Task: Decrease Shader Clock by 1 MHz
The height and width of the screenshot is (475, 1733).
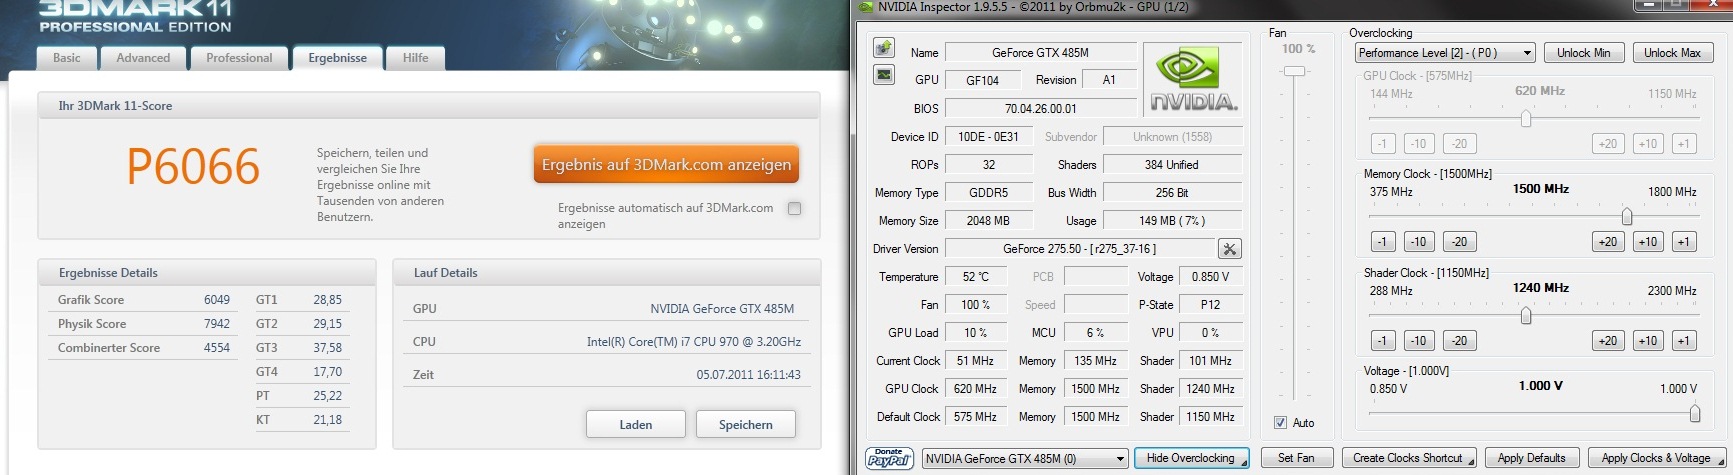Action: click(1383, 341)
